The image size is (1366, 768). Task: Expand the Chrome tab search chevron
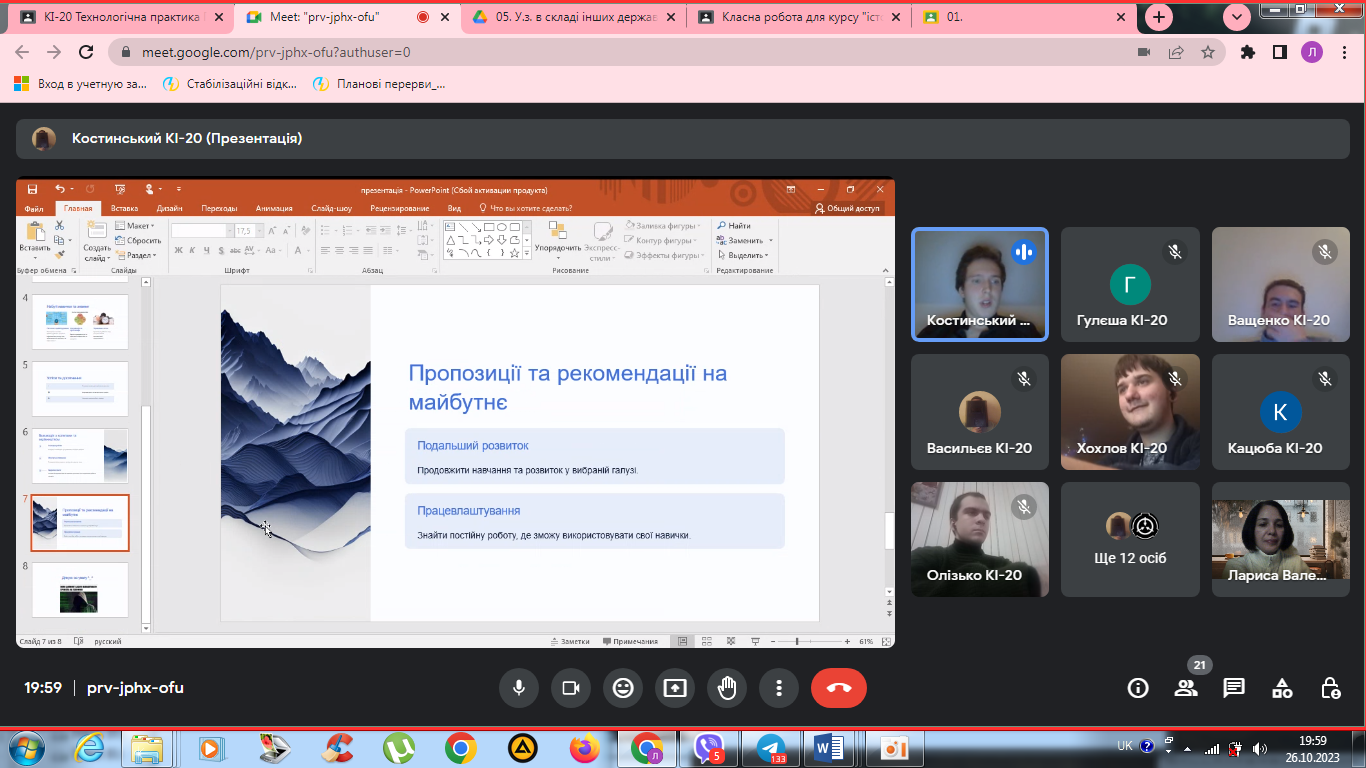tap(1238, 17)
